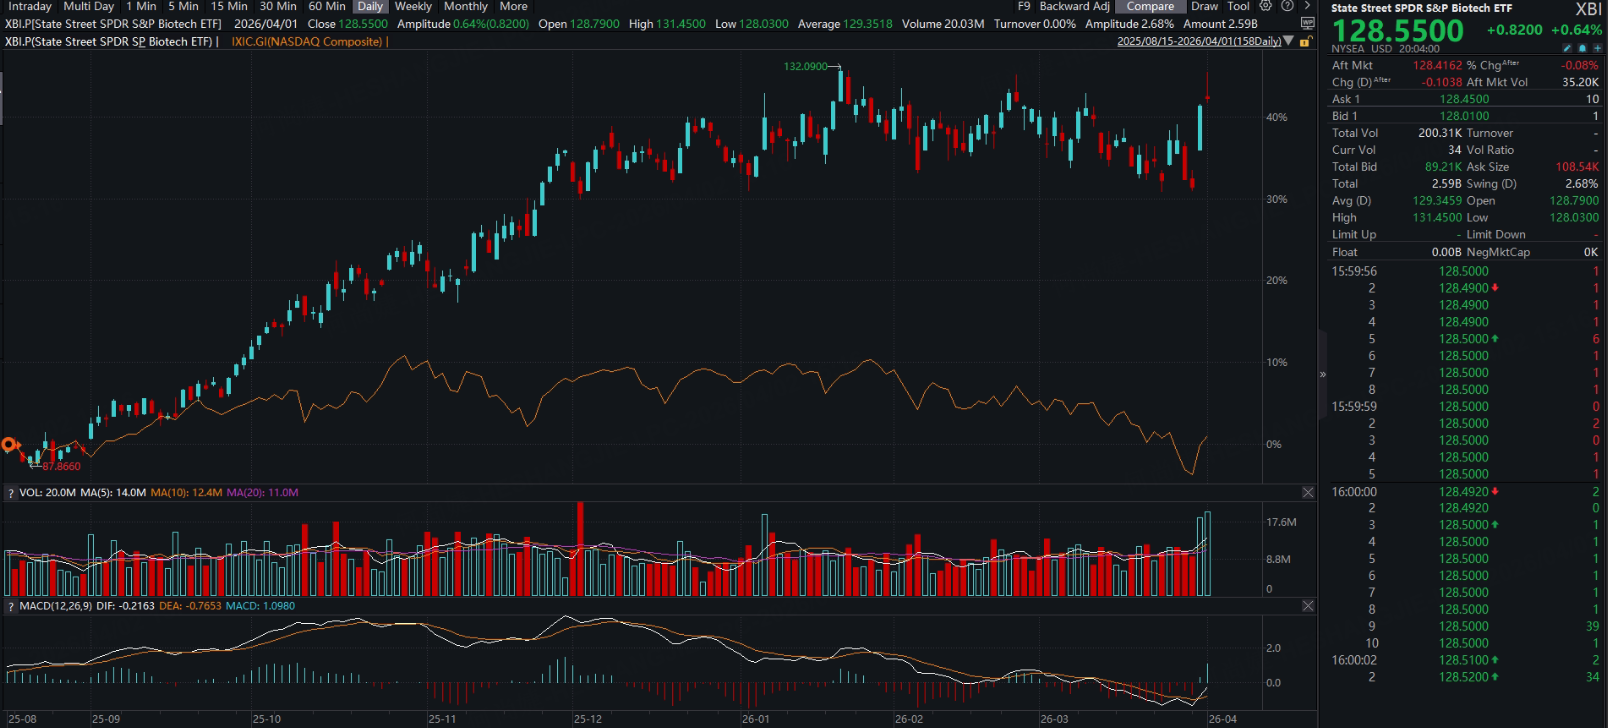The width and height of the screenshot is (1608, 728).
Task: Open chart settings gear icon
Action: point(1265,6)
